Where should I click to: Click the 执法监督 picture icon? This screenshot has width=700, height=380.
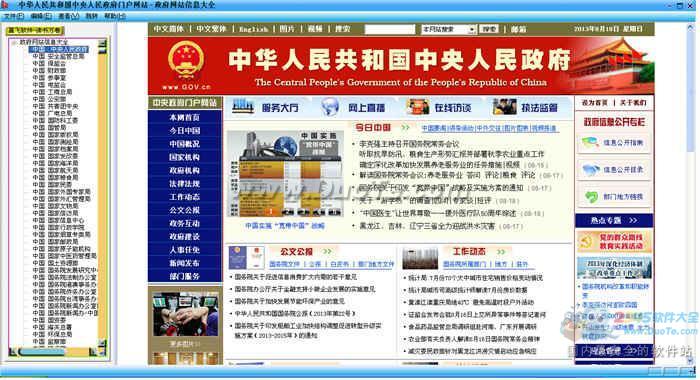(x=504, y=107)
